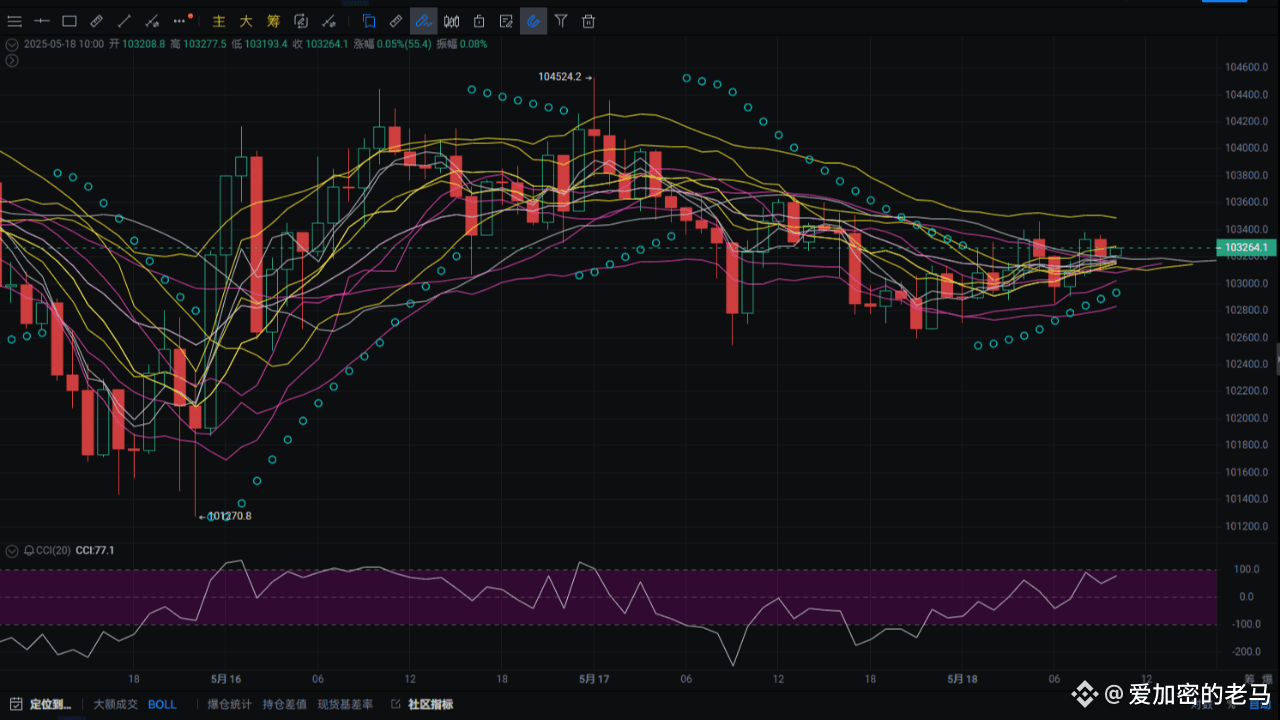Open the 社区指标 community indicators tab
This screenshot has width=1280, height=720.
(430, 704)
